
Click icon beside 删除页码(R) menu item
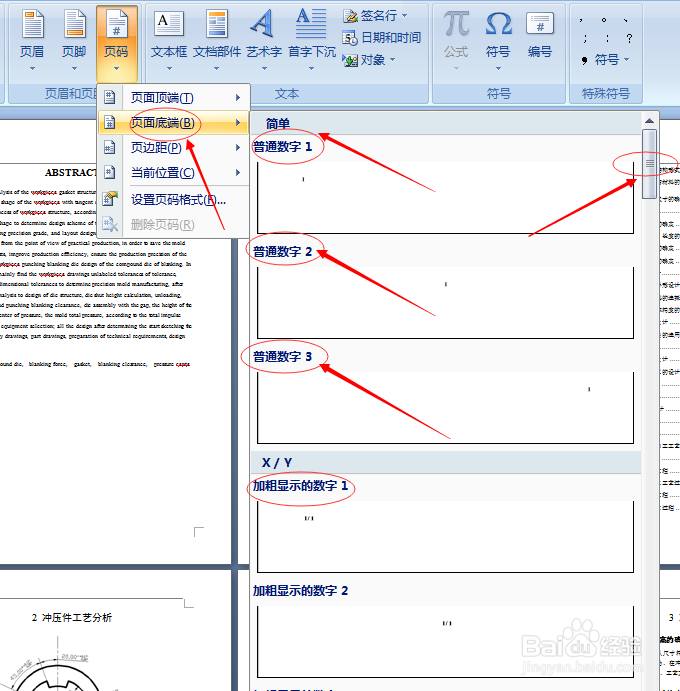coord(110,224)
